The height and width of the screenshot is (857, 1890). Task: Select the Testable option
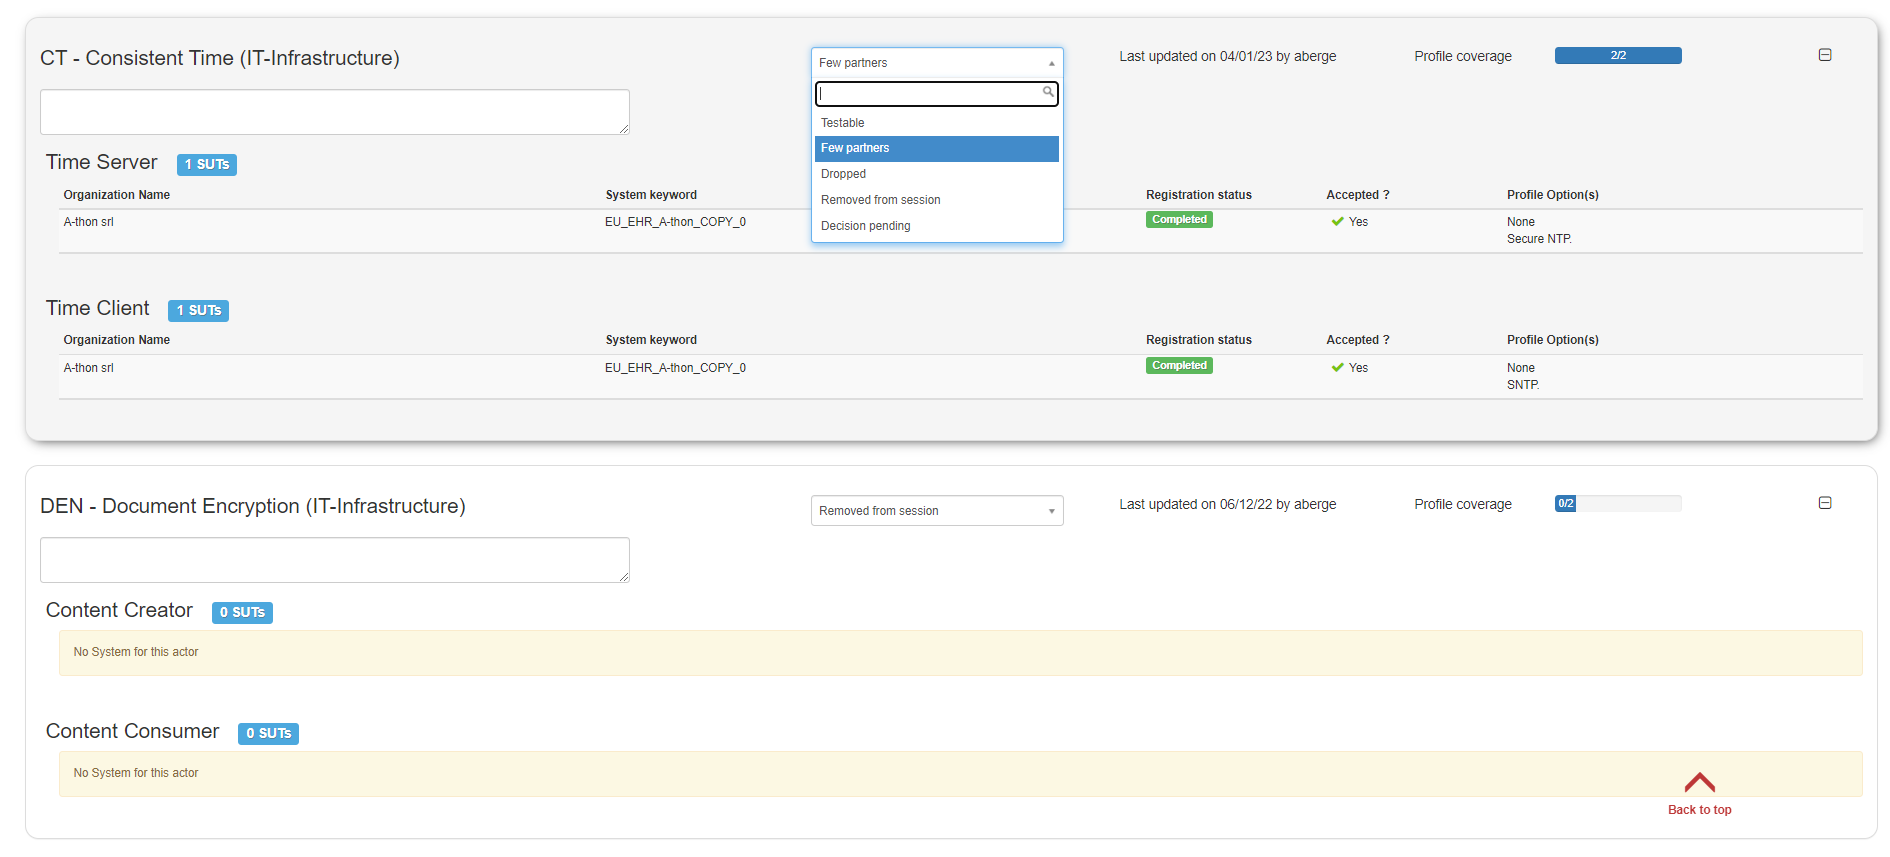coord(842,123)
